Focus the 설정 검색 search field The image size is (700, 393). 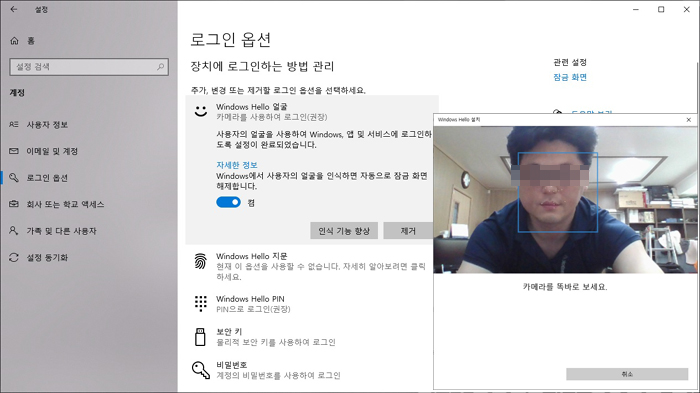[x=89, y=67]
